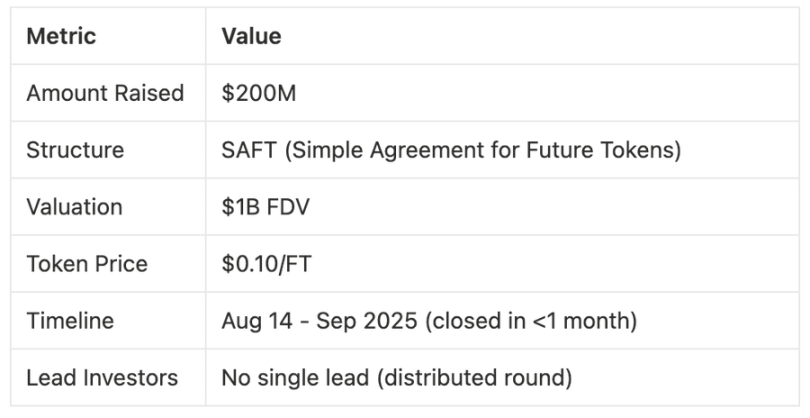Select the Token Price label cell
Viewport: 810px width, 418px height.
pyautogui.click(x=86, y=264)
